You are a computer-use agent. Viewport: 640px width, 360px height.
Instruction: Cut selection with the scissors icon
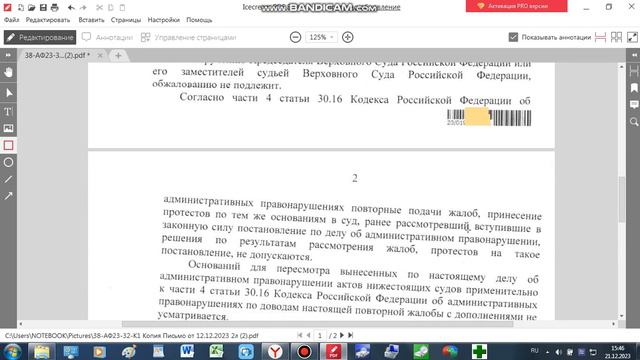click(99, 7)
